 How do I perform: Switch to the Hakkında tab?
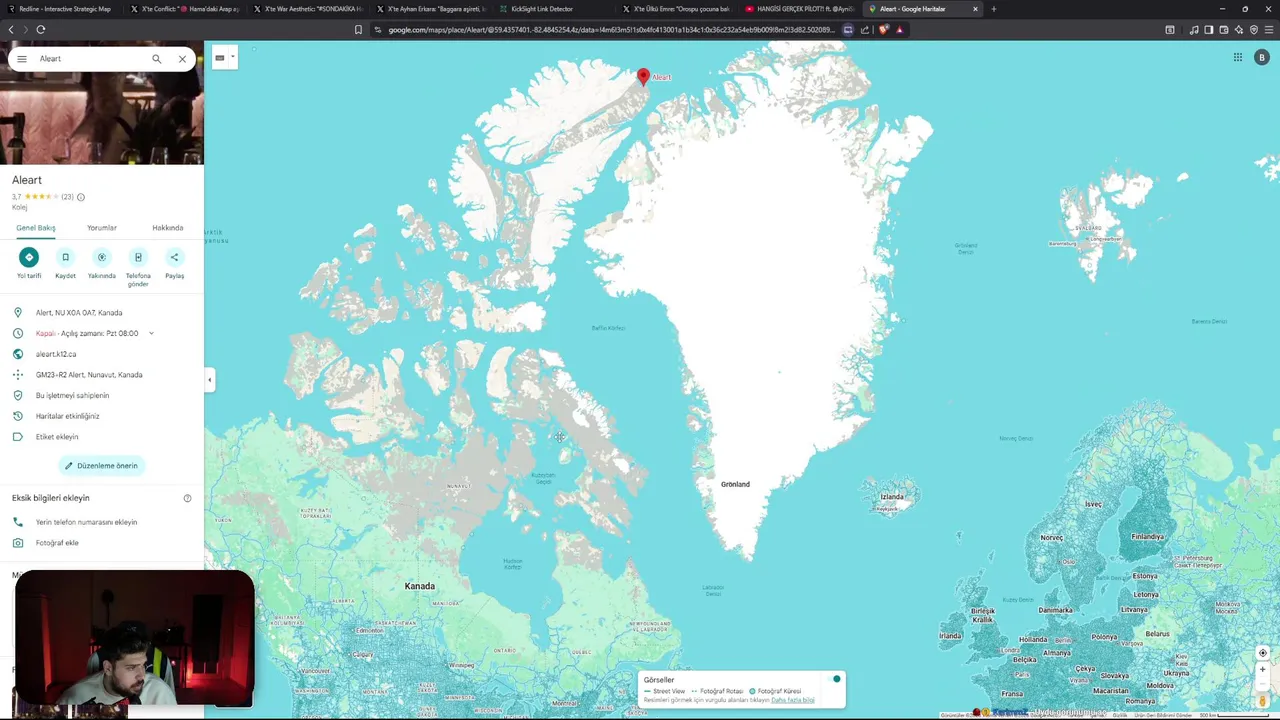168,228
